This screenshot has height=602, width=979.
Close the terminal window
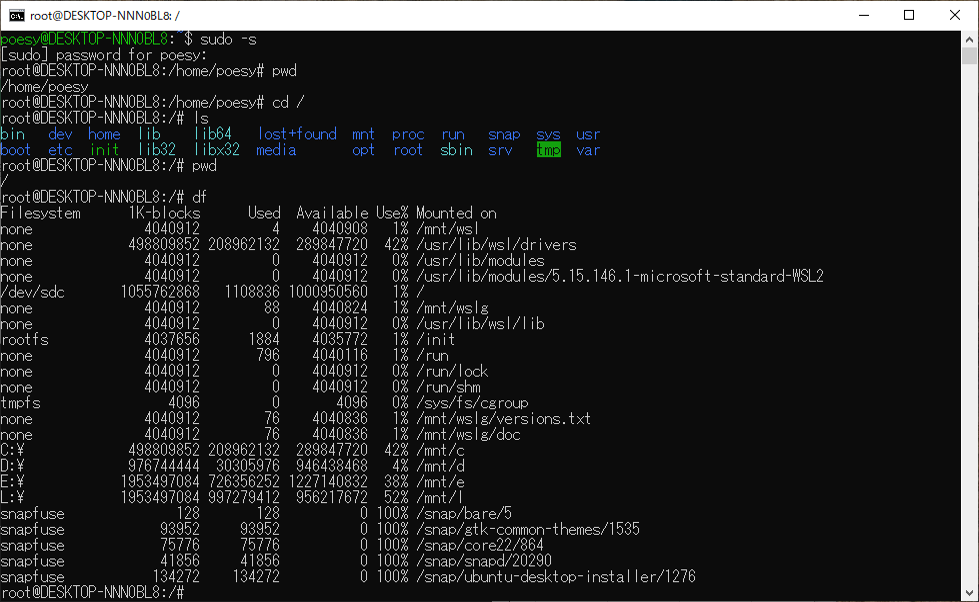click(954, 15)
